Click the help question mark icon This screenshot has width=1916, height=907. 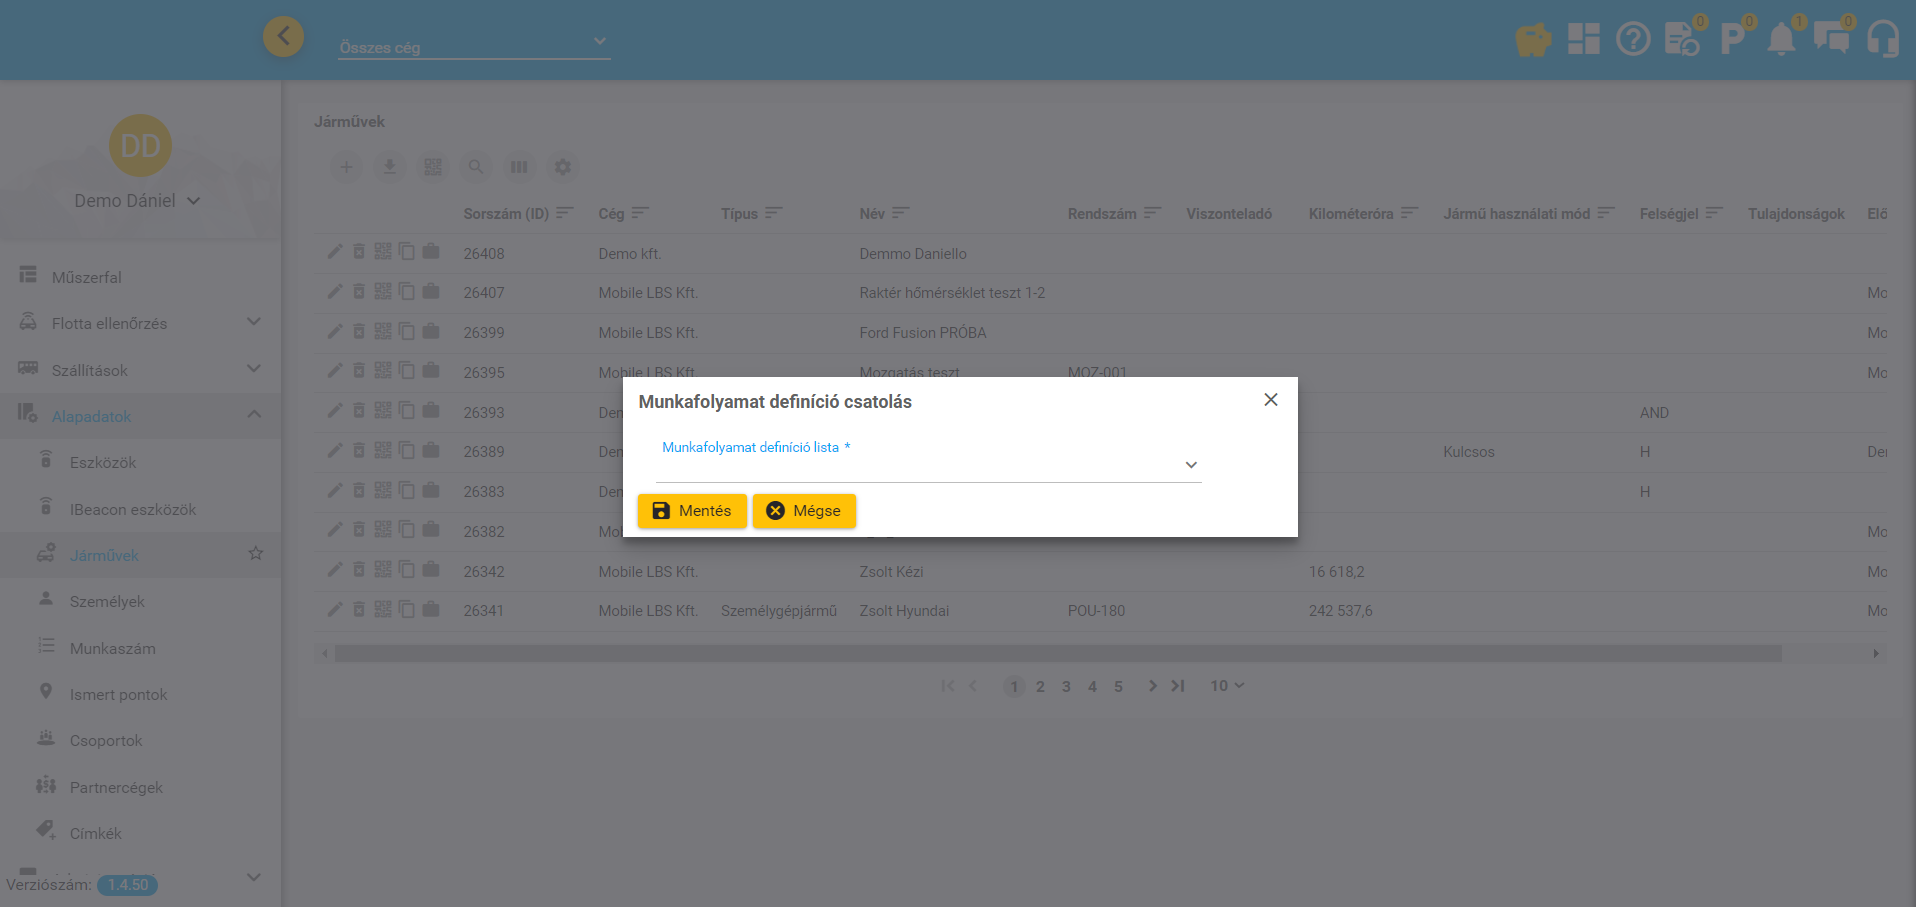coord(1633,40)
